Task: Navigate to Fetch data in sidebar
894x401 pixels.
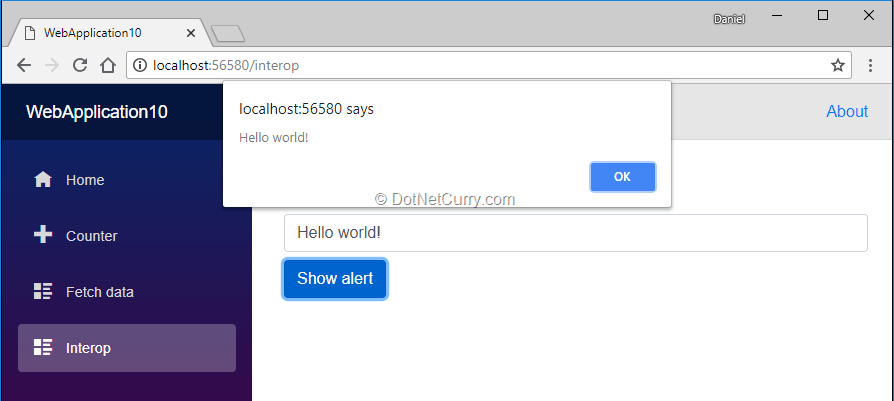Action: click(x=127, y=291)
